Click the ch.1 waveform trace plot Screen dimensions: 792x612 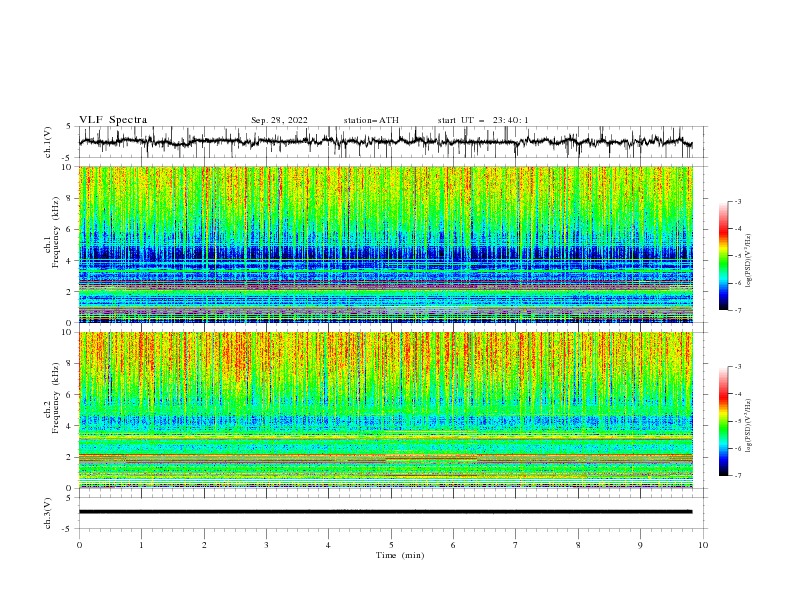coord(385,142)
